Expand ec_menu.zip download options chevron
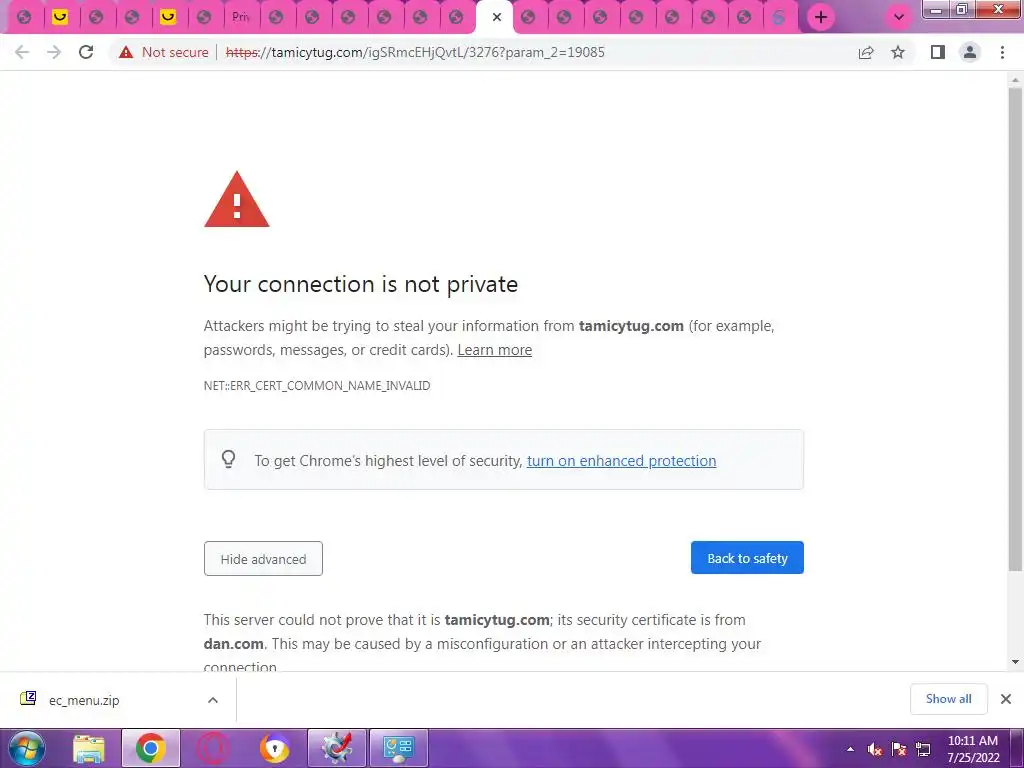This screenshot has height=768, width=1024. (x=213, y=700)
